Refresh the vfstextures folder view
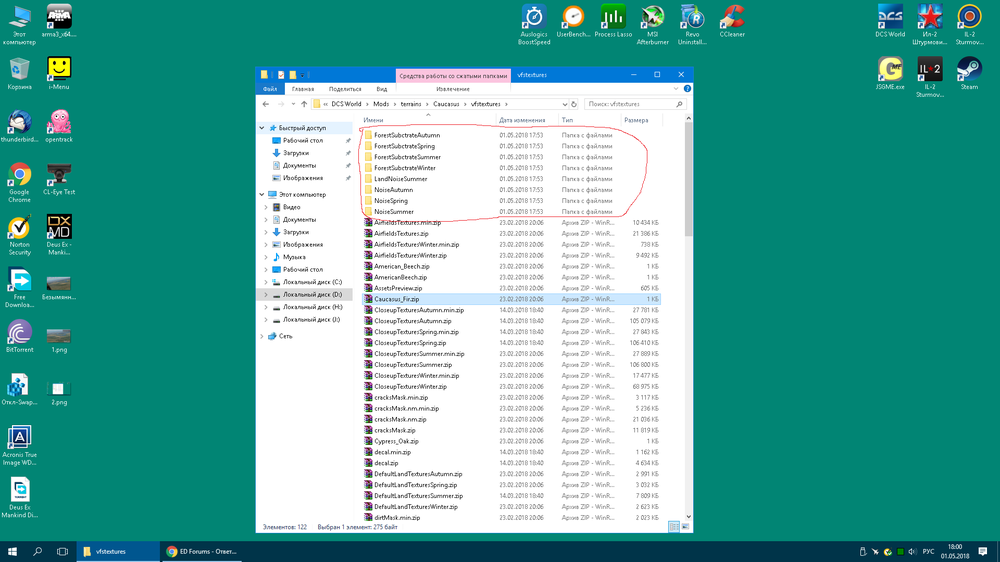The image size is (1000, 562). coord(574,104)
